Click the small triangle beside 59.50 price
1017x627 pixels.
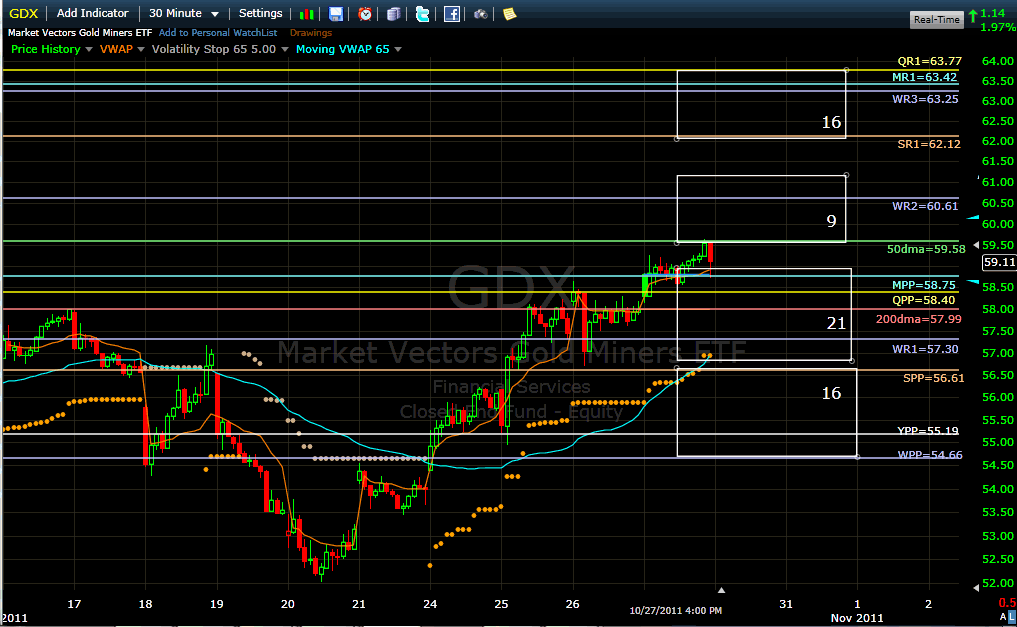[x=977, y=245]
